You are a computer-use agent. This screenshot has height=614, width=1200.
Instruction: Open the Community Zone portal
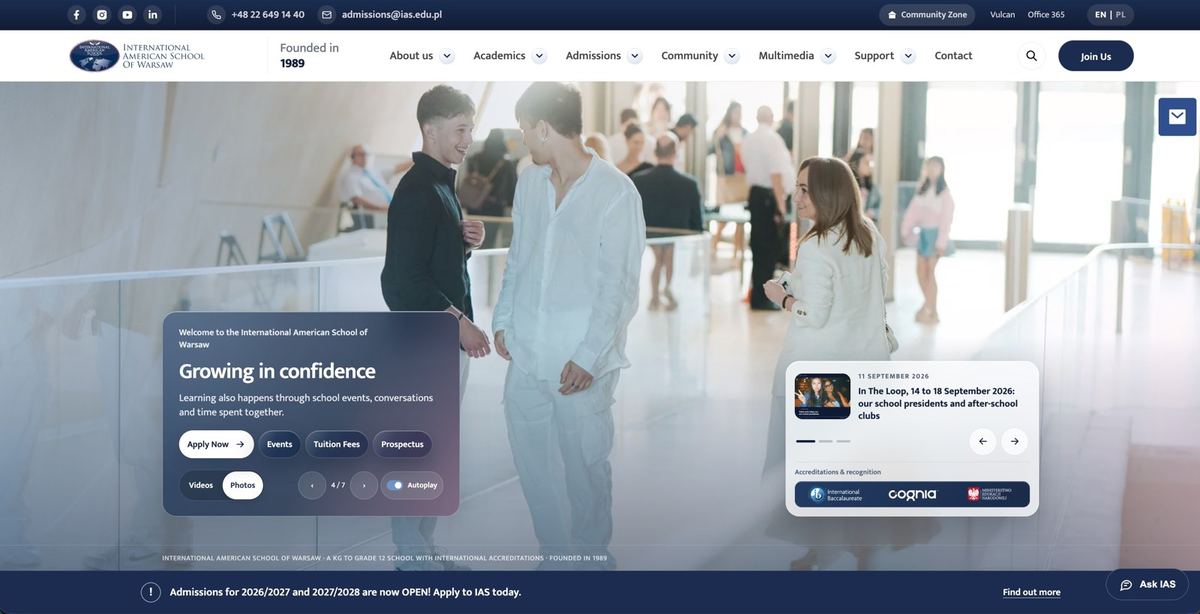point(927,15)
